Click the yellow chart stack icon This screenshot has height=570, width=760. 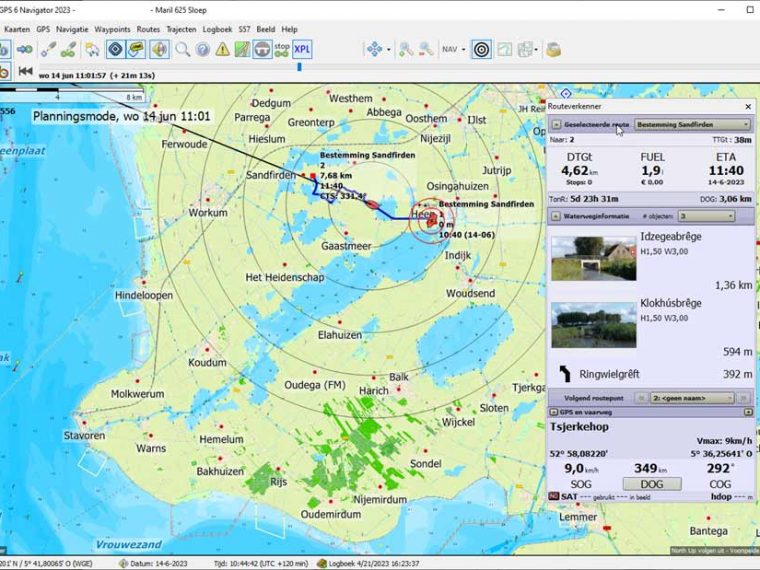(553, 49)
